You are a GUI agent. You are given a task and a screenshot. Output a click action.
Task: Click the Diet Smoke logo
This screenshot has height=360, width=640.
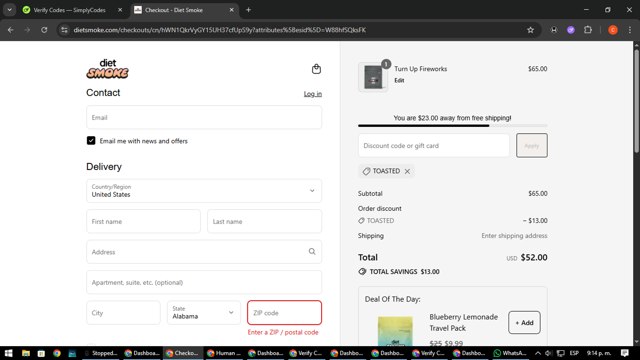click(108, 69)
